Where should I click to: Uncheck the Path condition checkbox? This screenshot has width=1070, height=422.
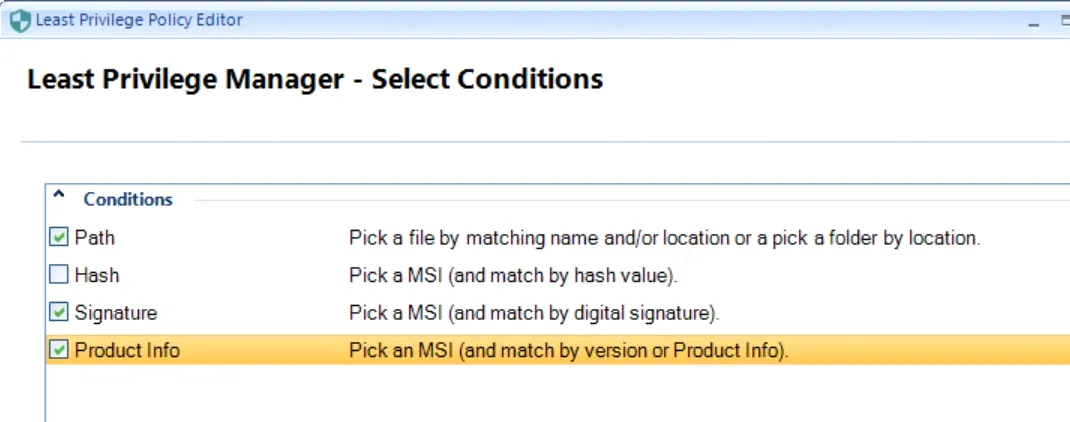[59, 238]
